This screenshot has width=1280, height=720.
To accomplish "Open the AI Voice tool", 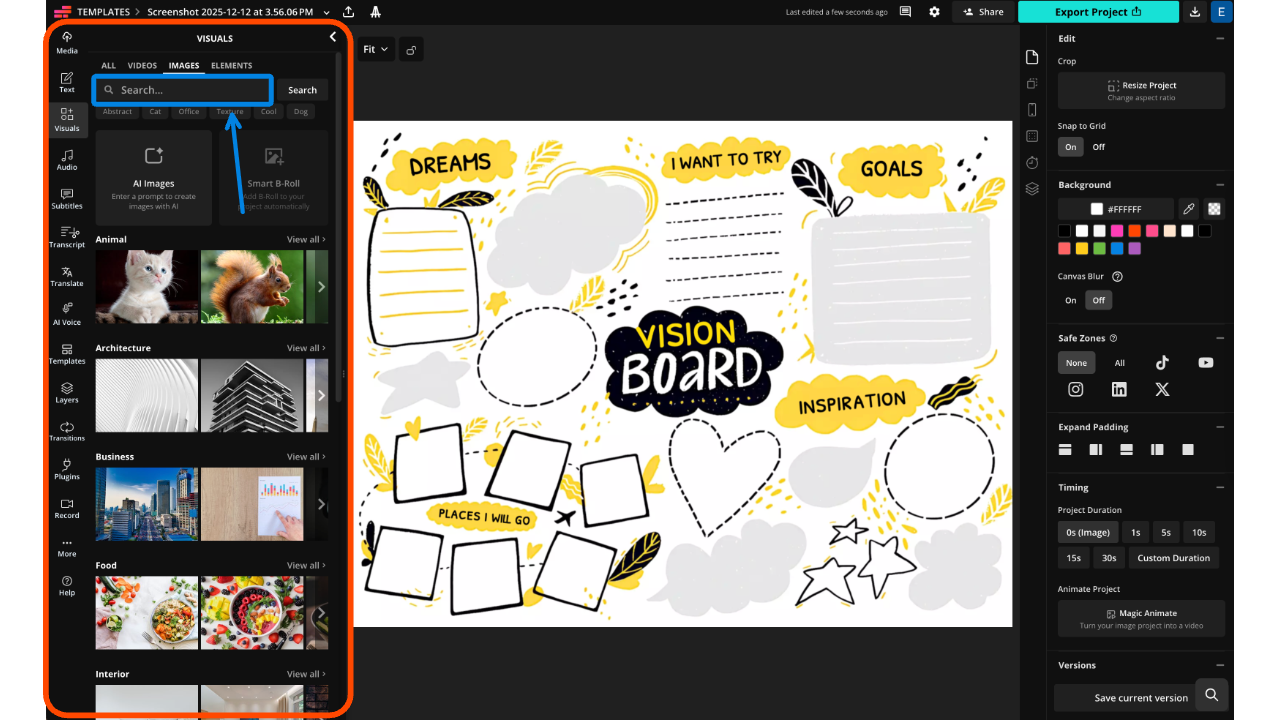I will (66, 316).
